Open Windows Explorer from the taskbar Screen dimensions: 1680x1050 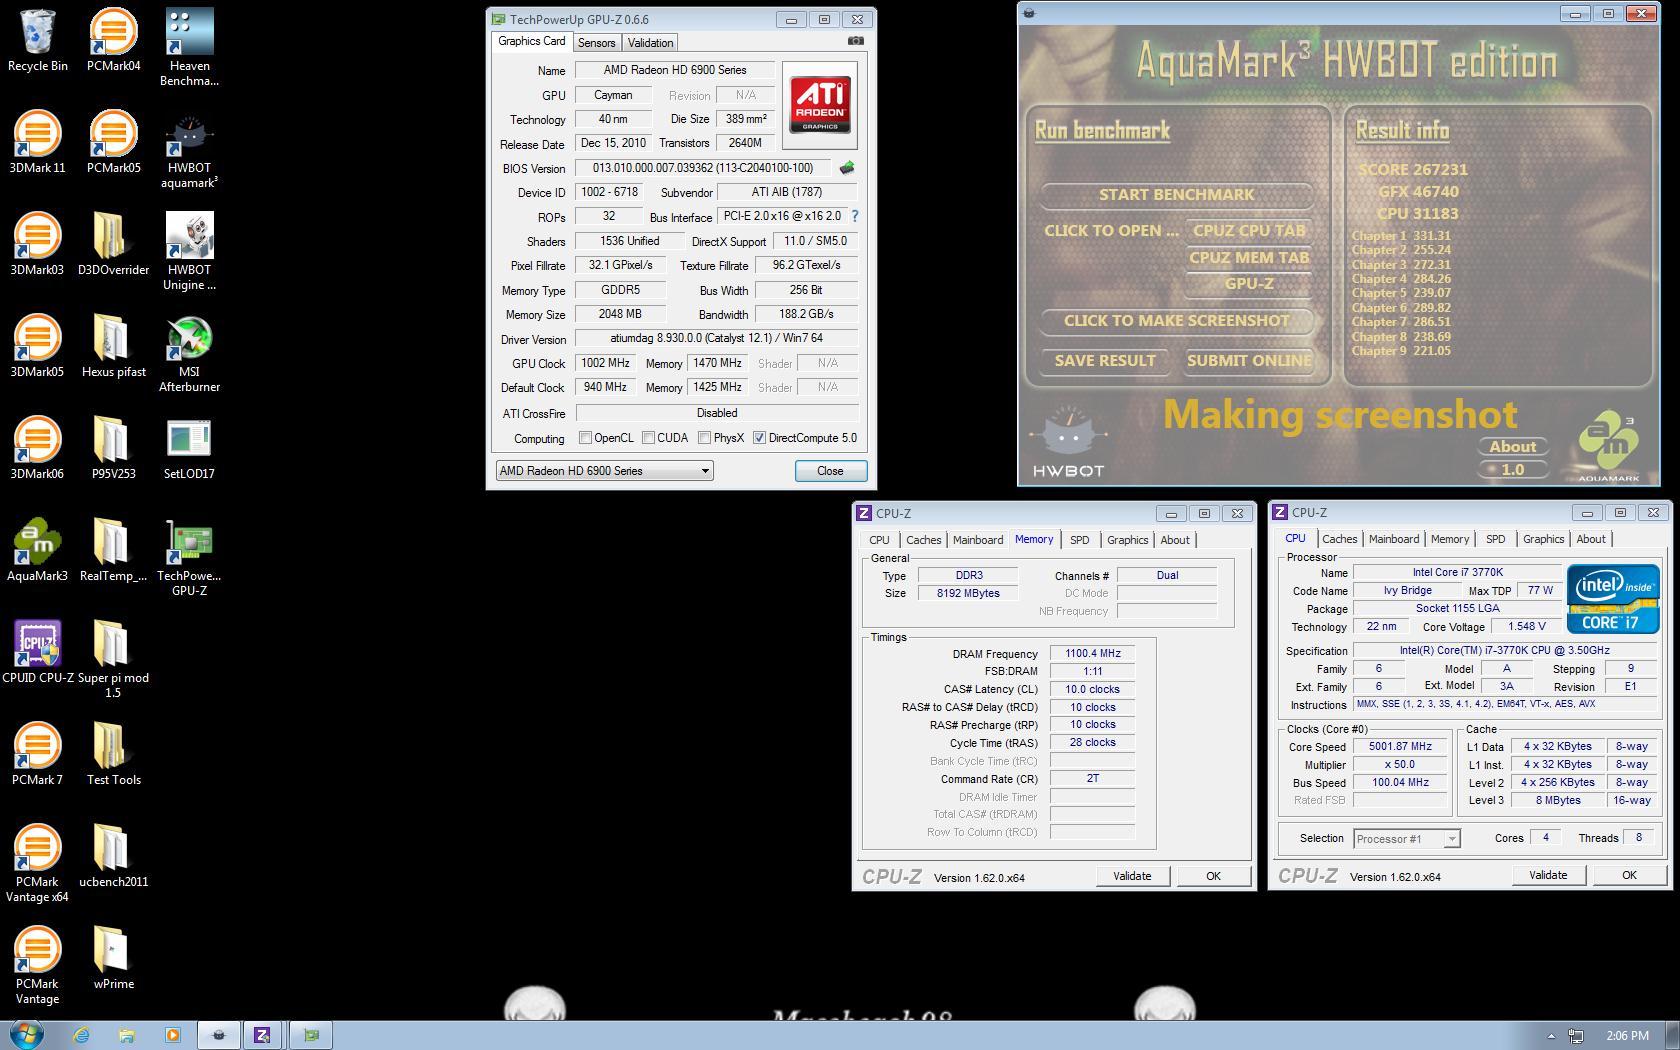coord(127,1035)
